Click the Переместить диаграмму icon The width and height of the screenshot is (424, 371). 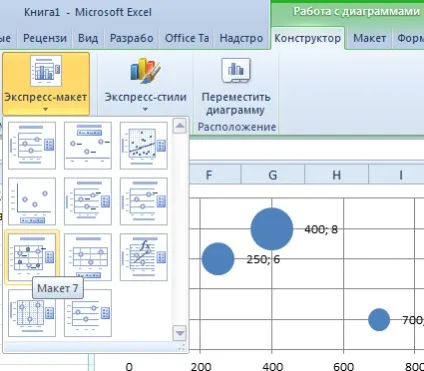click(236, 70)
